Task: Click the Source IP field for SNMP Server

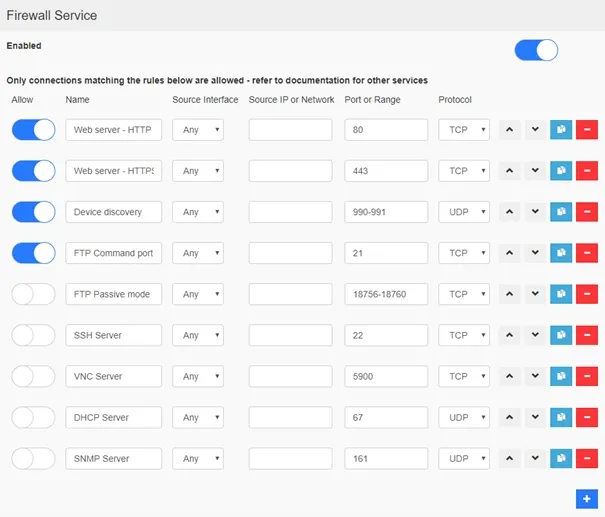Action: (290, 458)
